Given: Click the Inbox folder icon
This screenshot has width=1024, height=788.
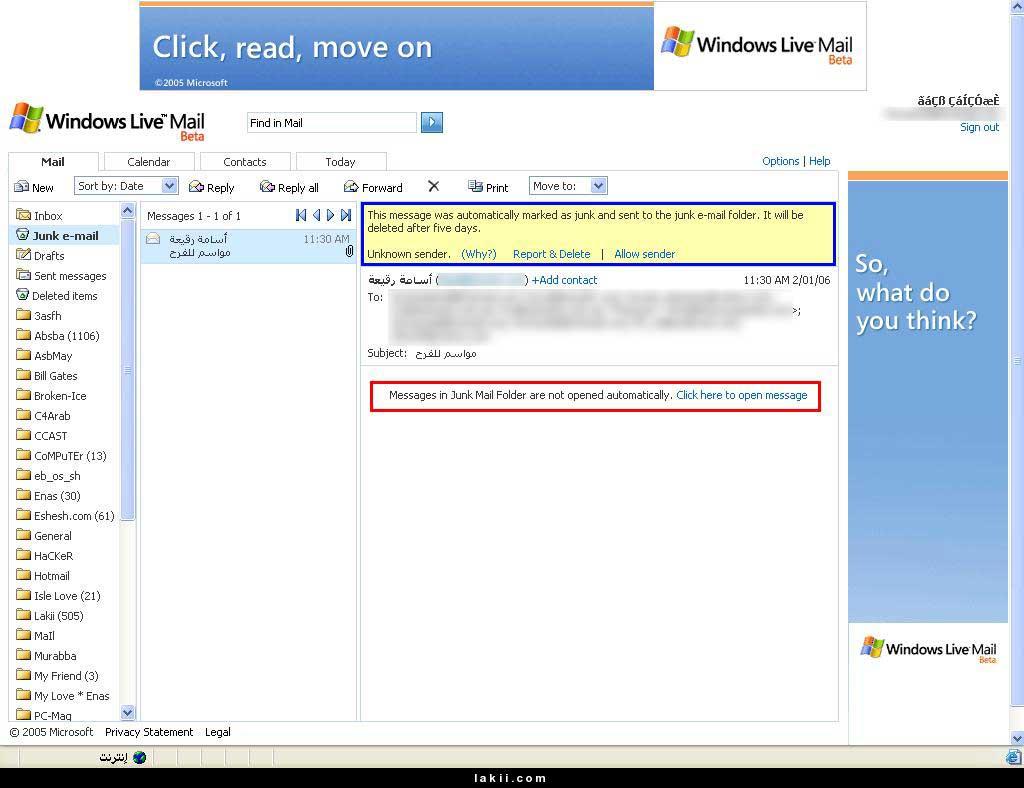Looking at the screenshot, I should (x=24, y=214).
